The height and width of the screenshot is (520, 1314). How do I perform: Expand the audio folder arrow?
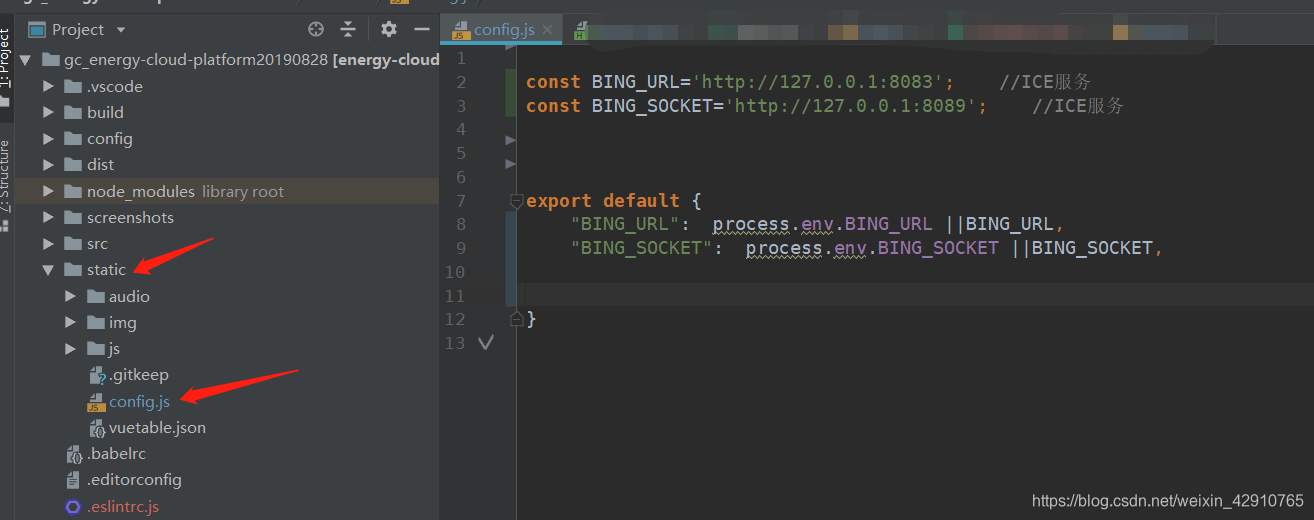(70, 296)
